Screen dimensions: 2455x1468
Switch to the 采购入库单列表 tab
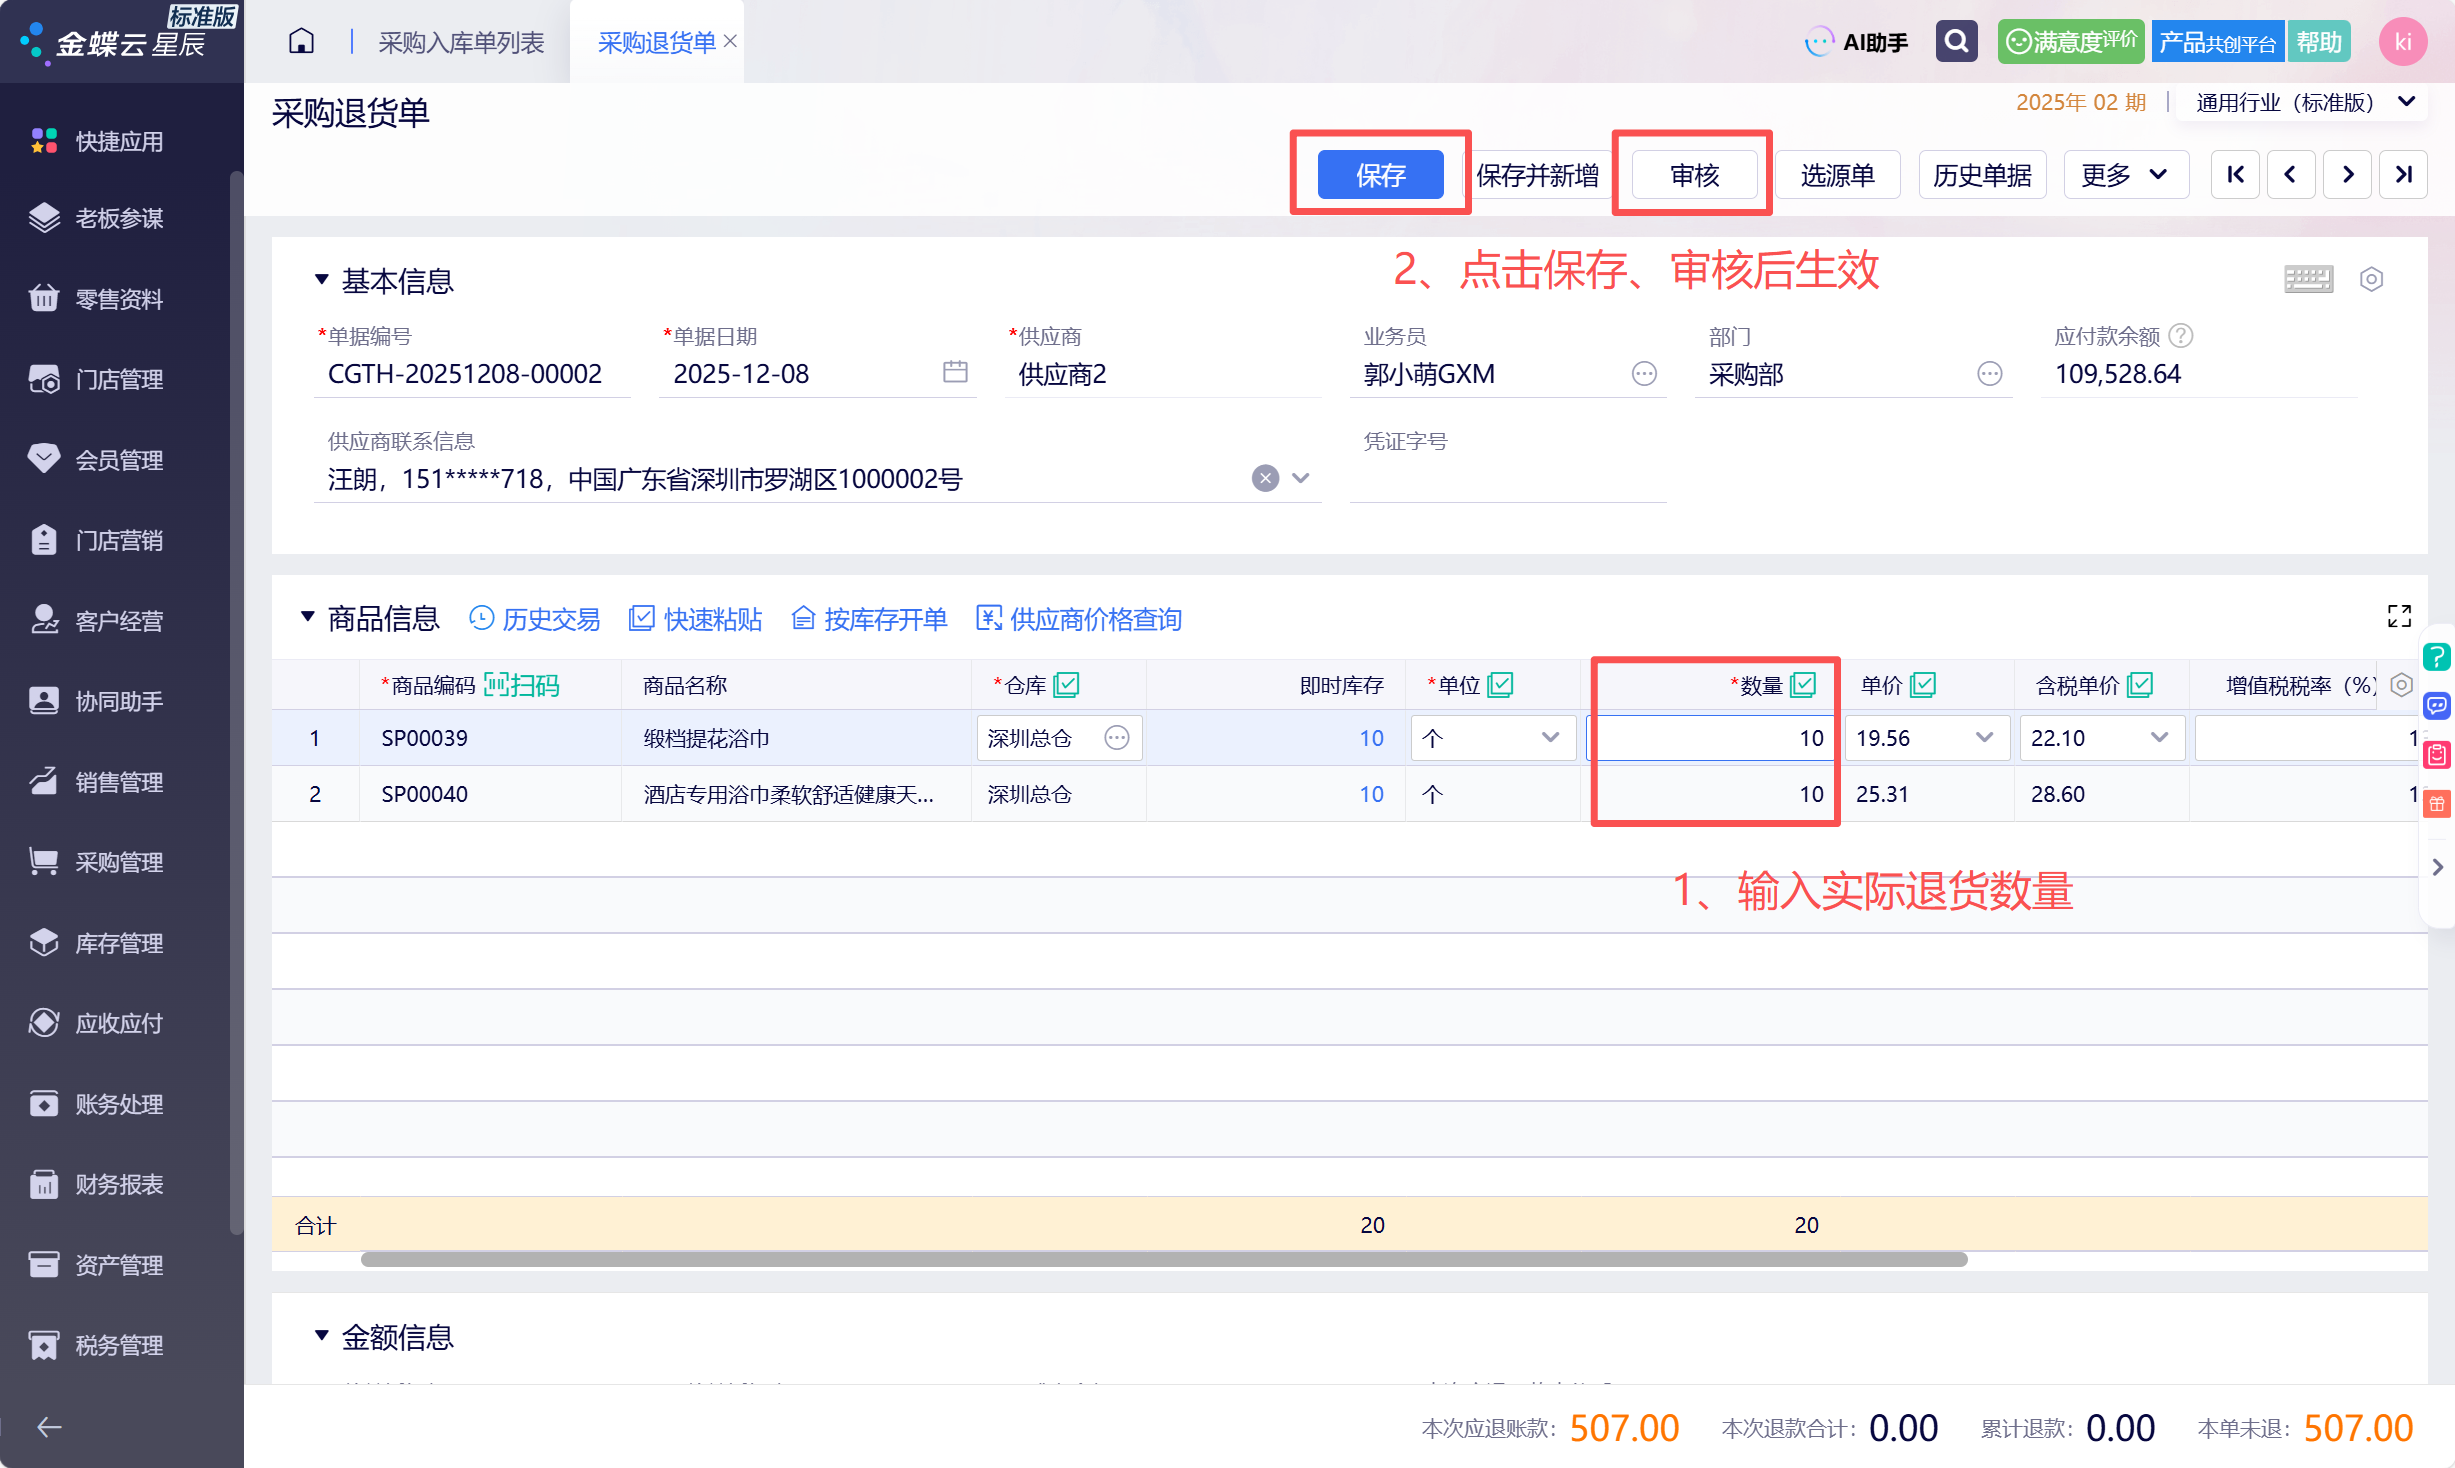tap(461, 42)
